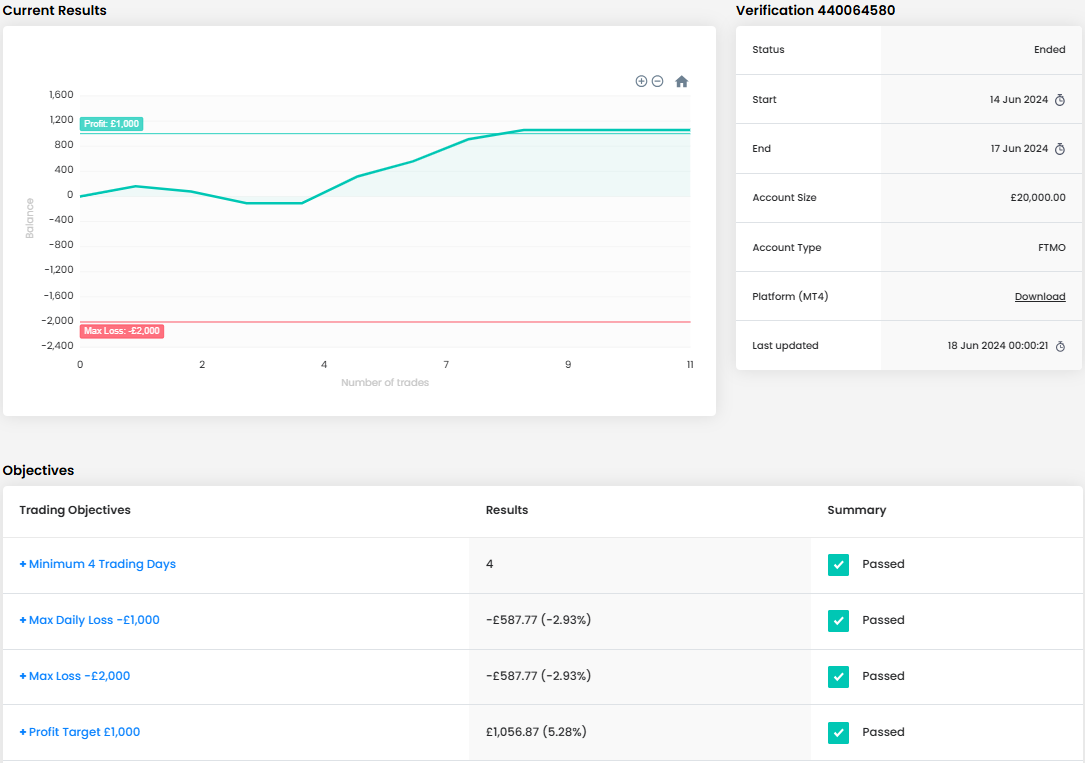1085x763 pixels.
Task: Click the Profit: £1,000 chart label
Action: [111, 124]
